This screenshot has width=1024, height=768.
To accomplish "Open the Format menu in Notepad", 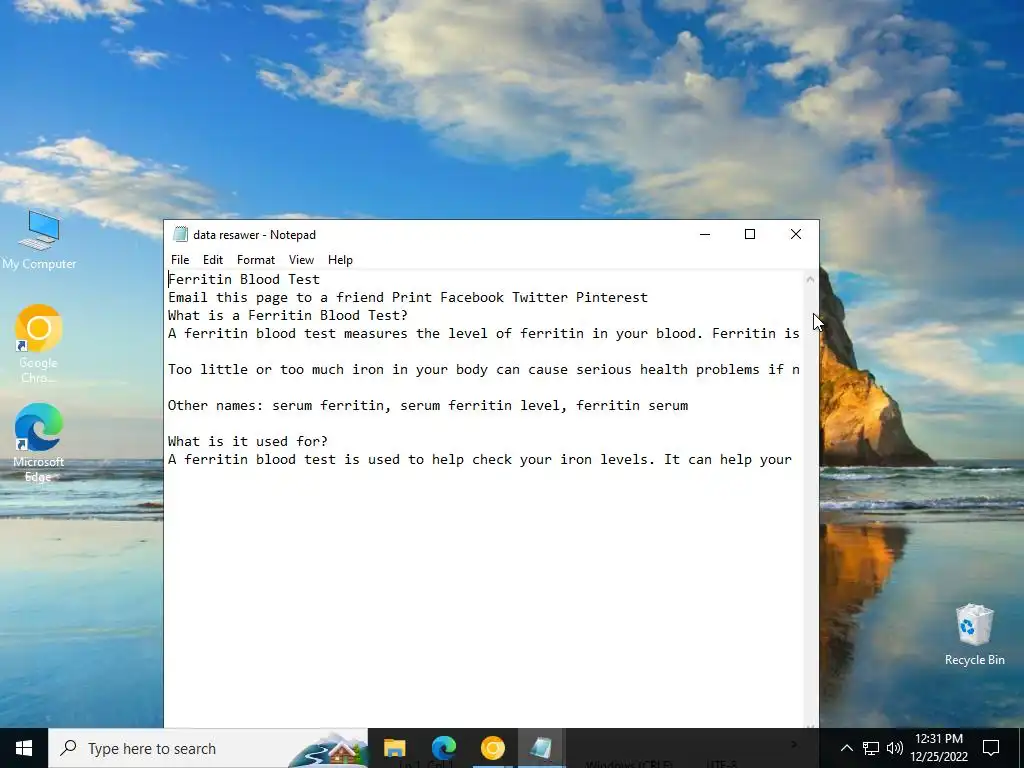I will click(x=255, y=260).
